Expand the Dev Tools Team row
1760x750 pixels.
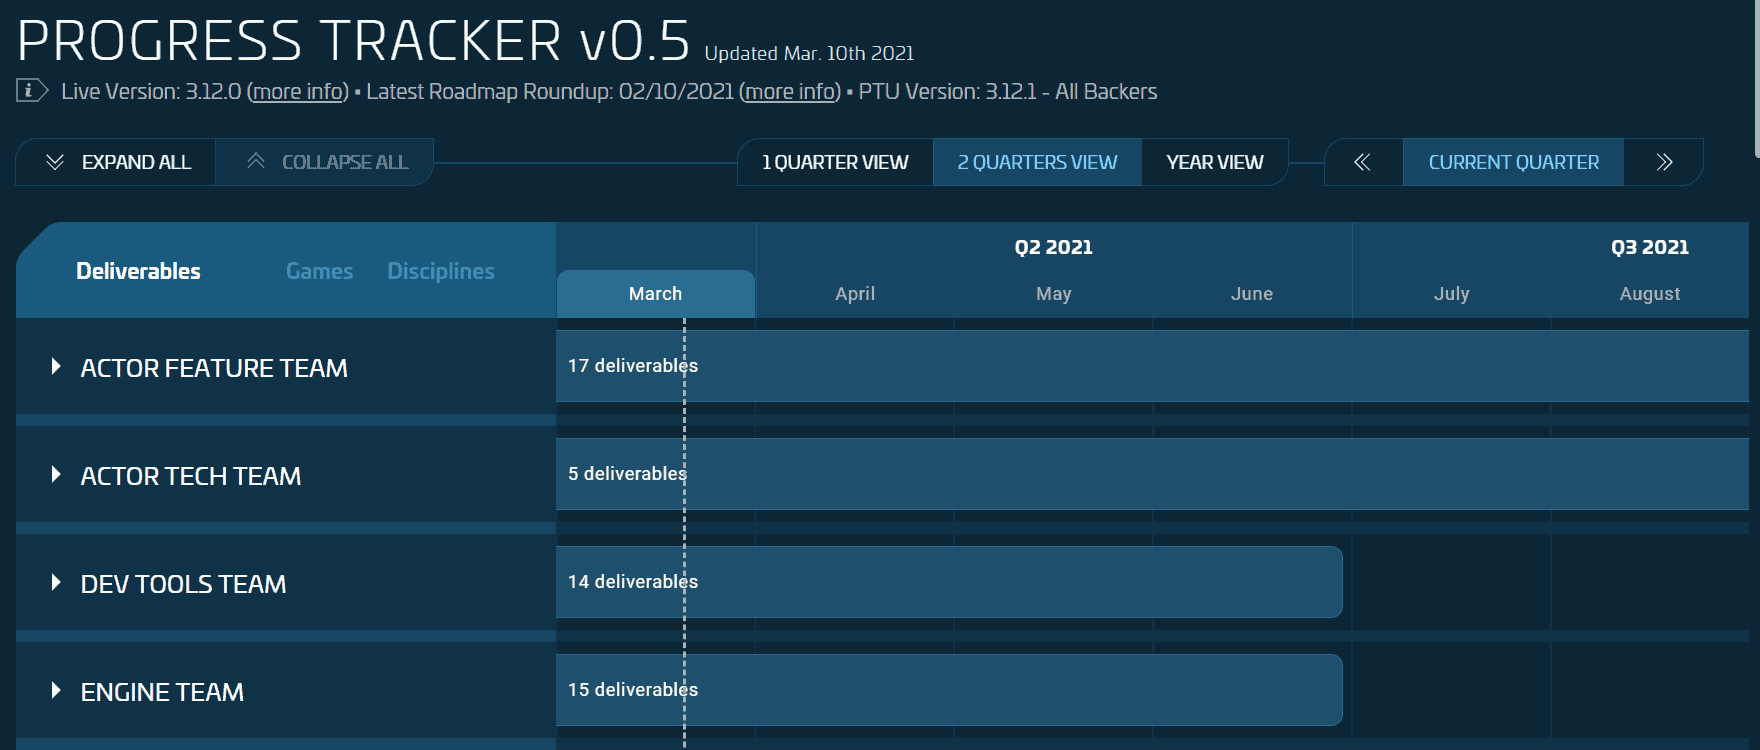(56, 583)
